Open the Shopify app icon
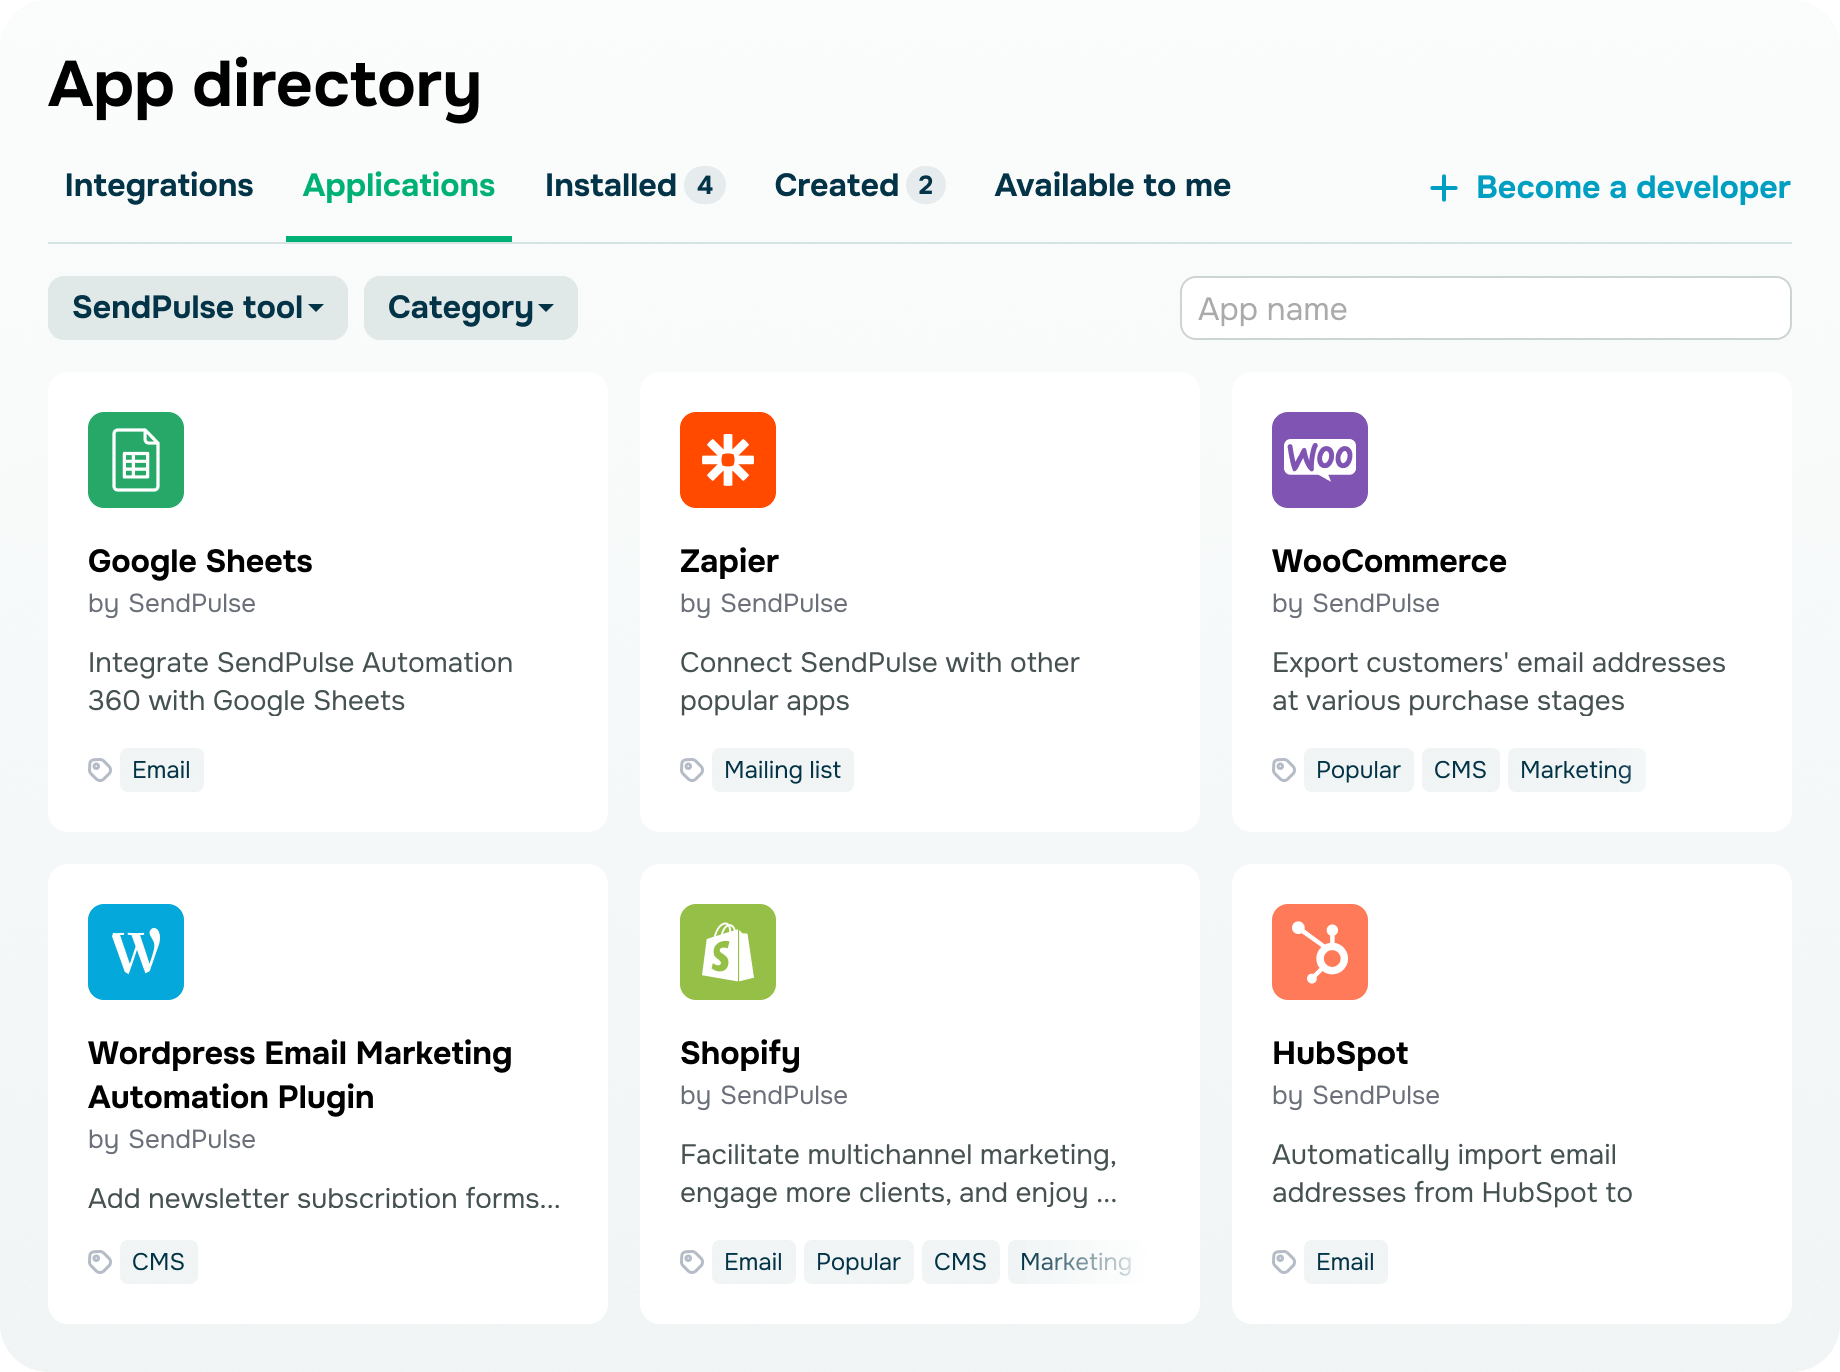This screenshot has height=1372, width=1840. point(728,952)
